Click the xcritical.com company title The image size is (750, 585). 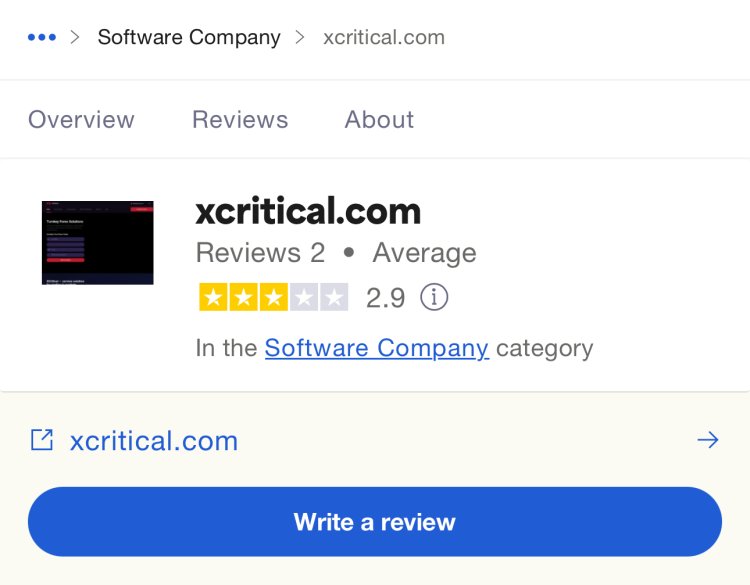[308, 211]
